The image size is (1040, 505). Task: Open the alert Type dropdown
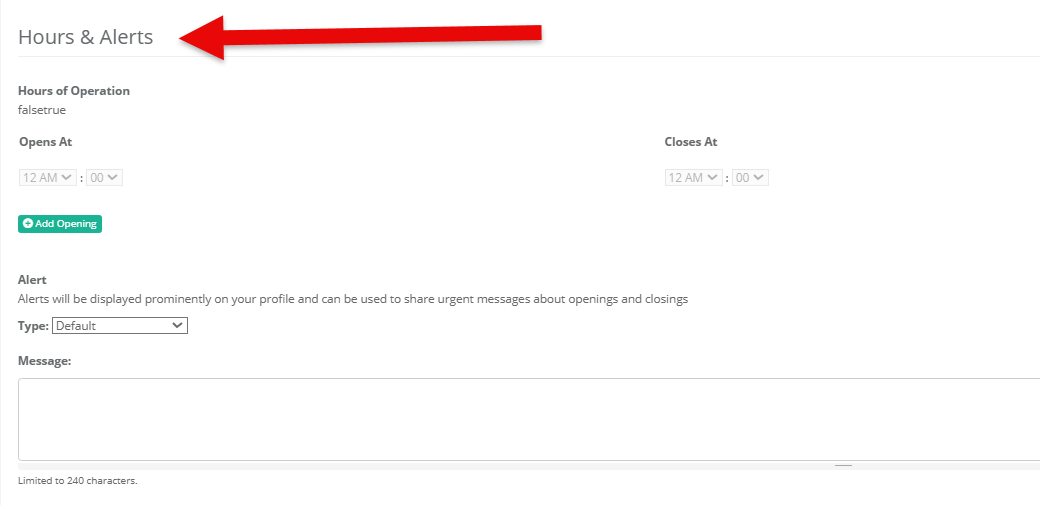coord(120,326)
